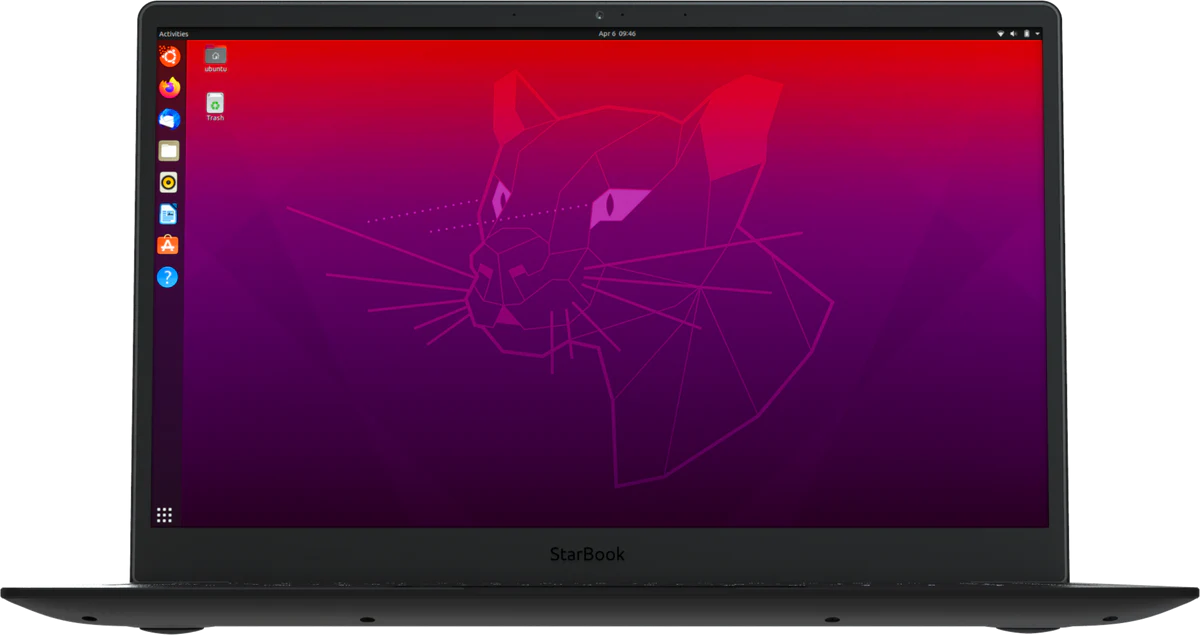Expand the system menu dropdown arrow
The image size is (1200, 635).
[1038, 34]
